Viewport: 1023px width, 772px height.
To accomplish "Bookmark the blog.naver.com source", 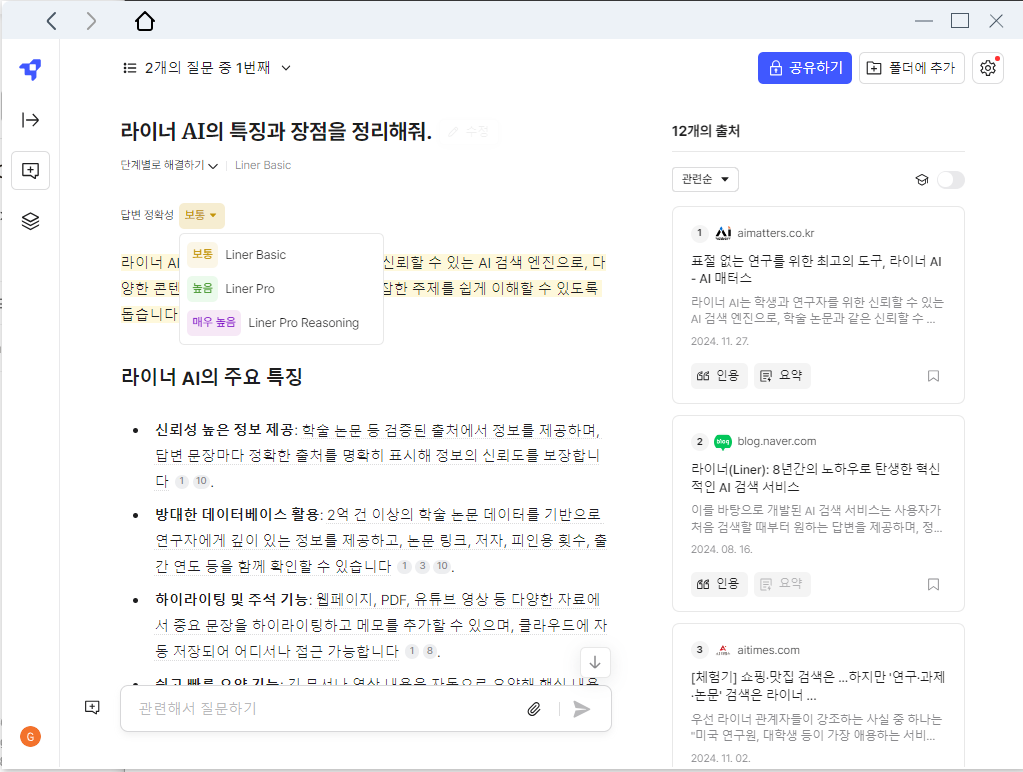I will [934, 584].
